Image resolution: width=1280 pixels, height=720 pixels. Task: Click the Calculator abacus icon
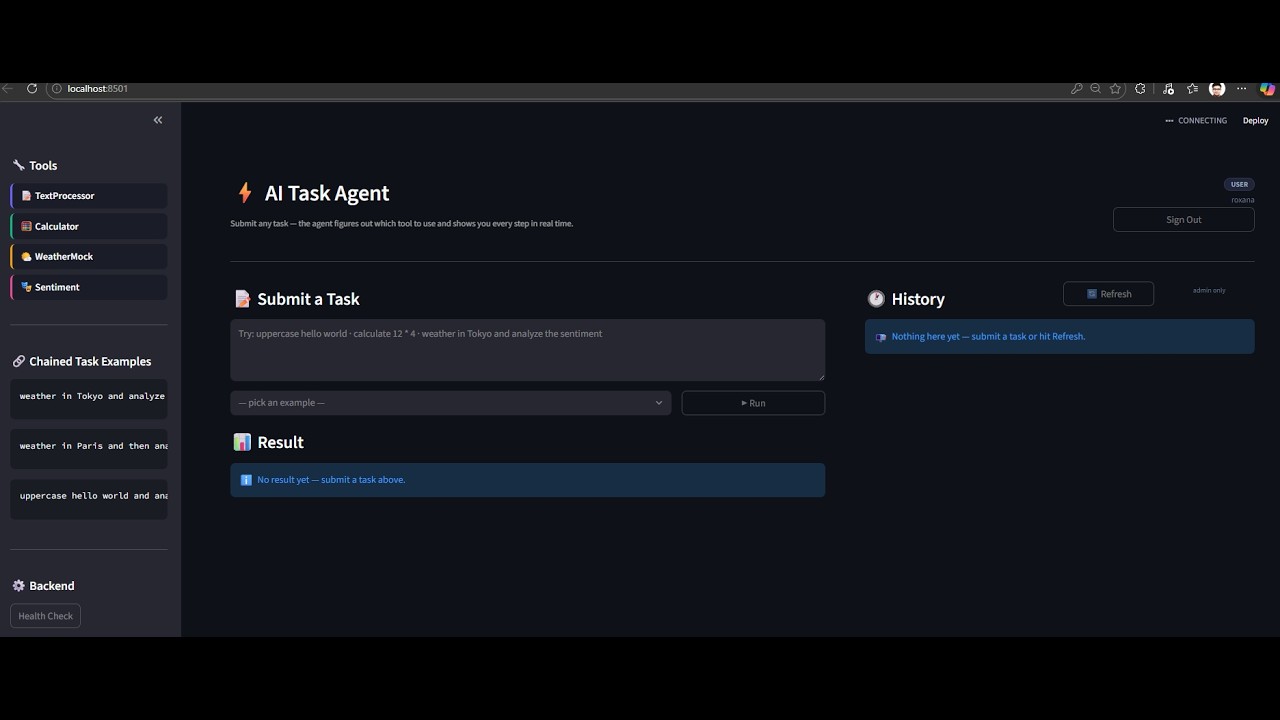(26, 227)
